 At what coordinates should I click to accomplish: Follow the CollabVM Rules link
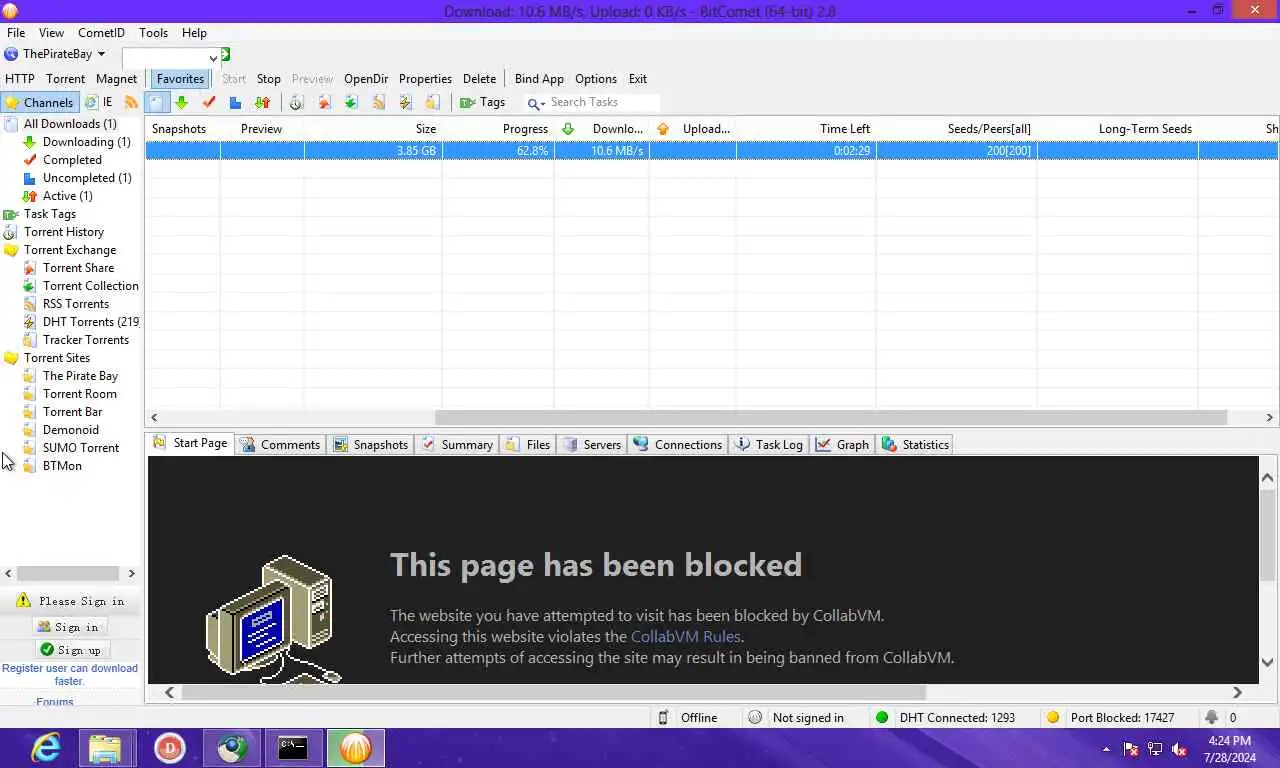click(x=685, y=636)
